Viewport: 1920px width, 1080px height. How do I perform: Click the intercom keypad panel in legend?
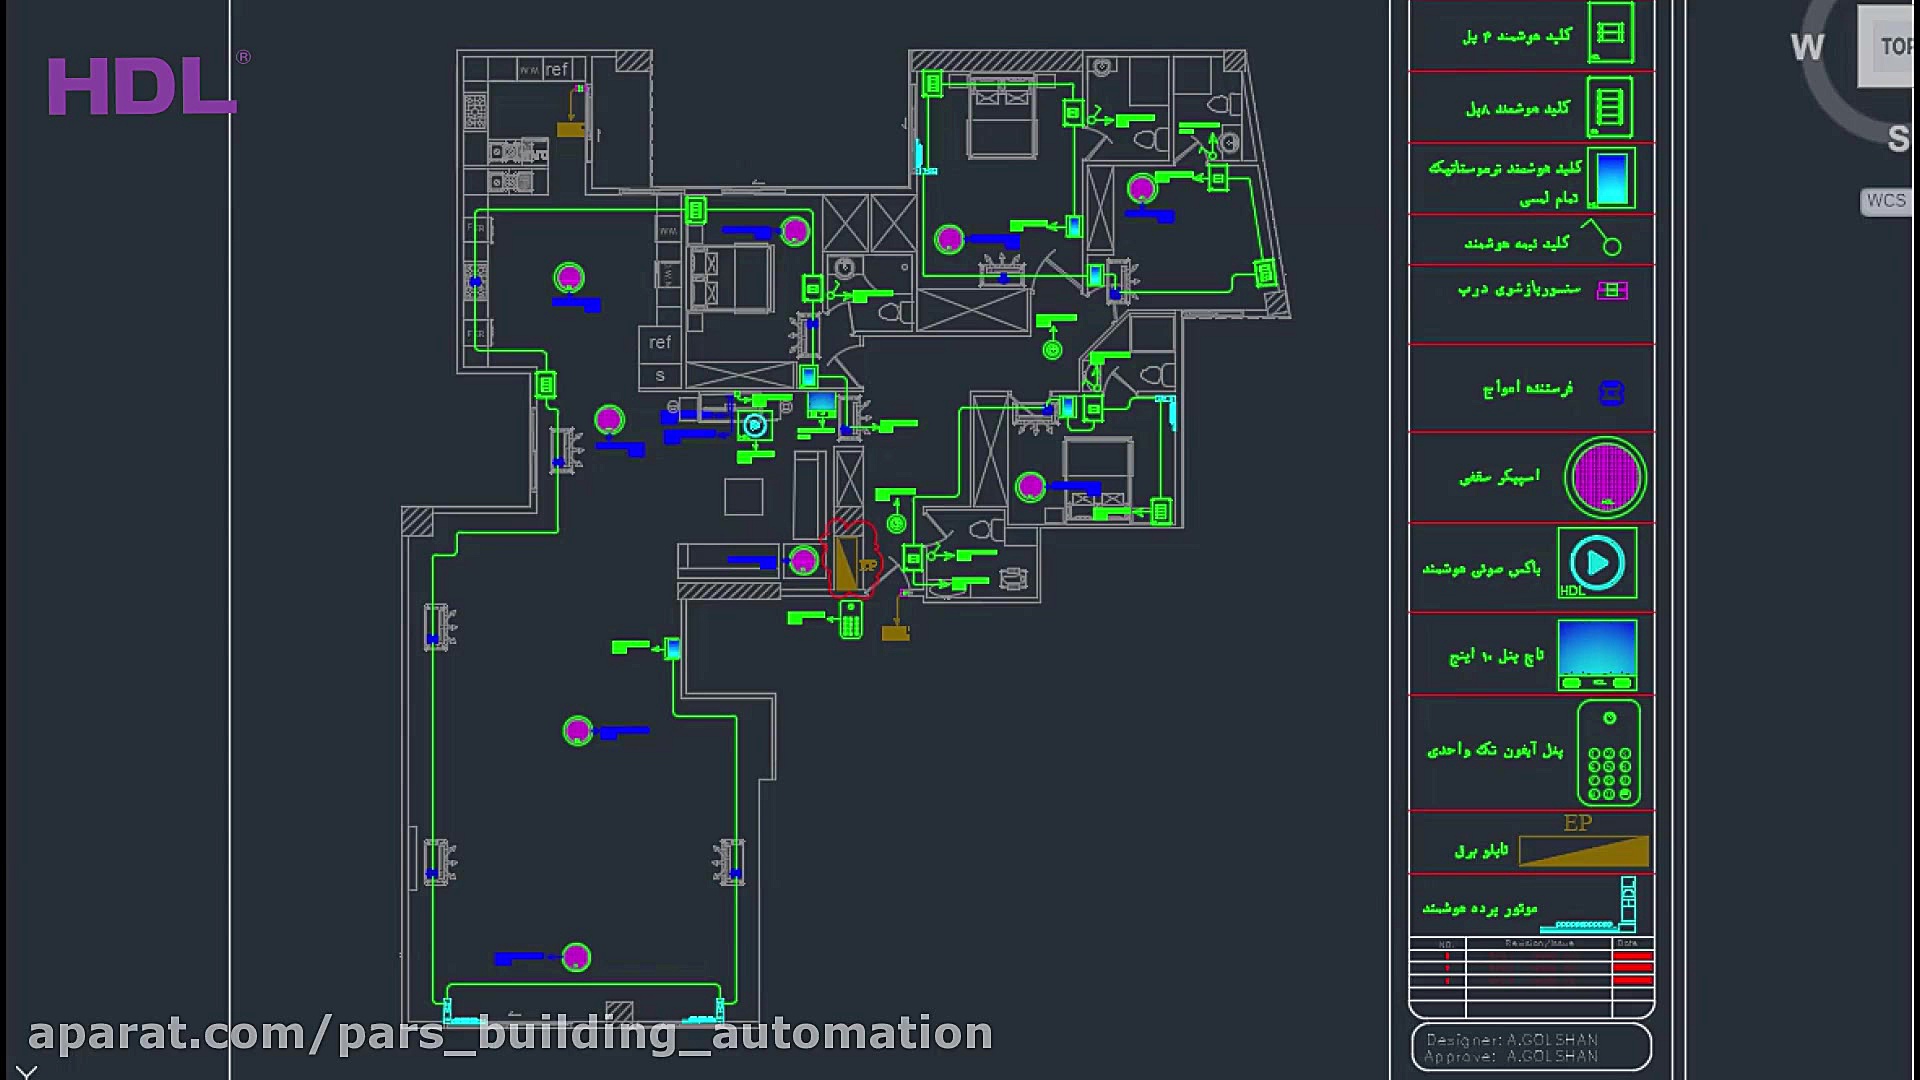click(1608, 753)
